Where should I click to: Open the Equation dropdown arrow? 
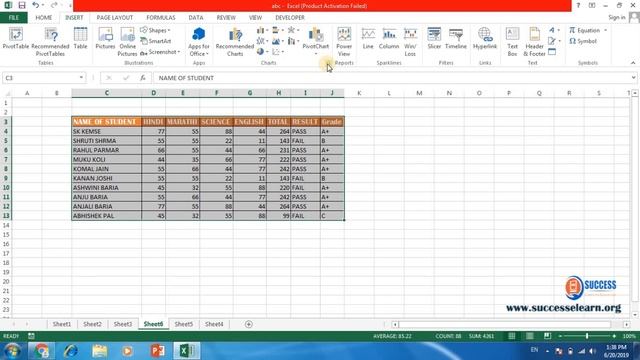click(606, 30)
